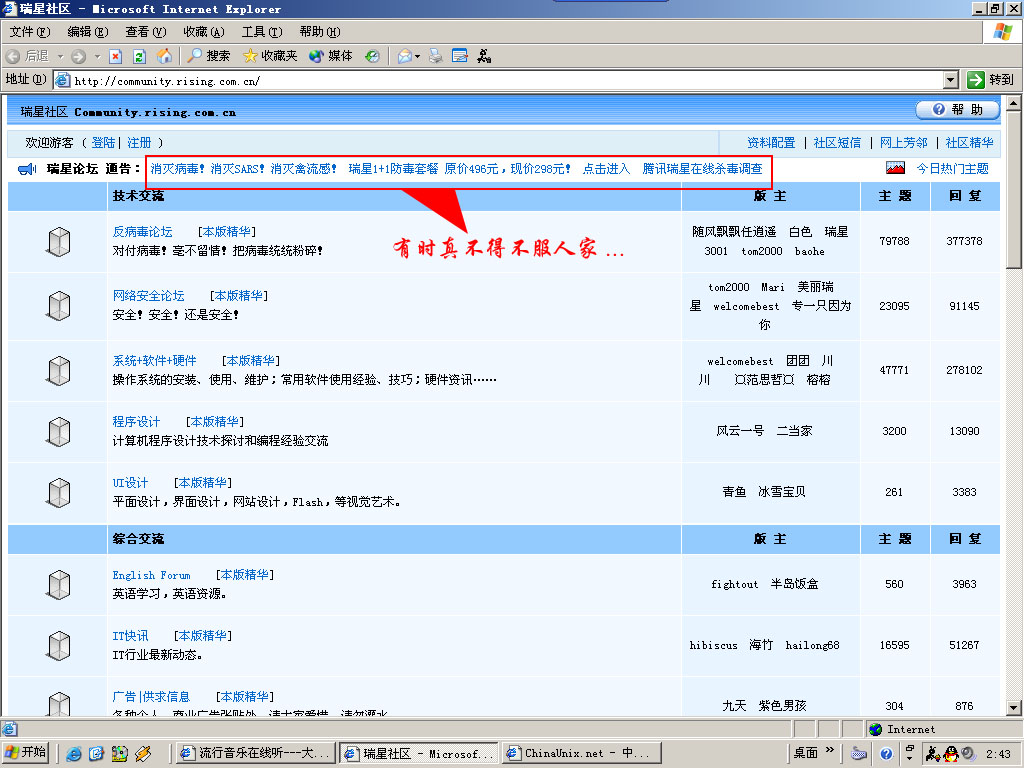Click the forum cube icon for 网络安全论坛

click(59, 306)
